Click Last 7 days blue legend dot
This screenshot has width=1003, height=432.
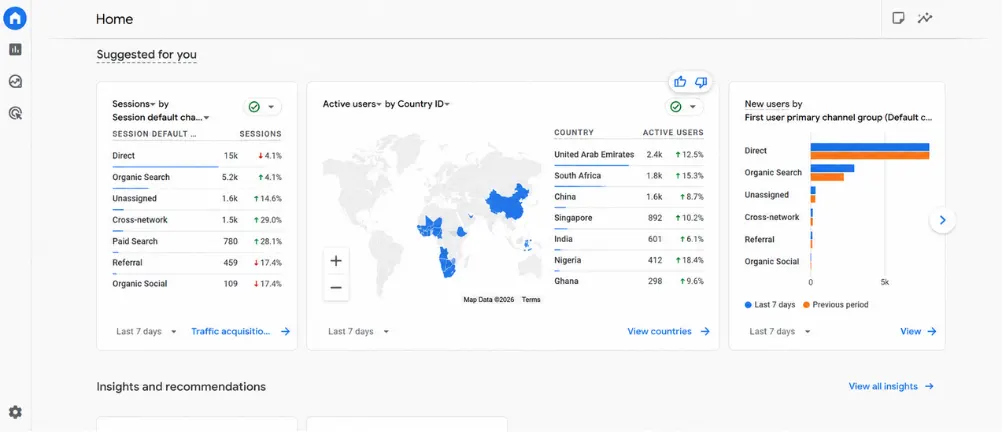pyautogui.click(x=748, y=305)
